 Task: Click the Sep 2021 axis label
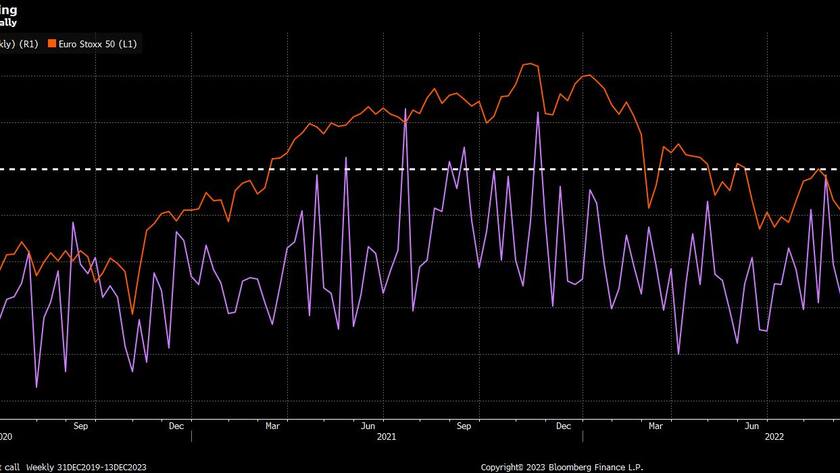463,426
